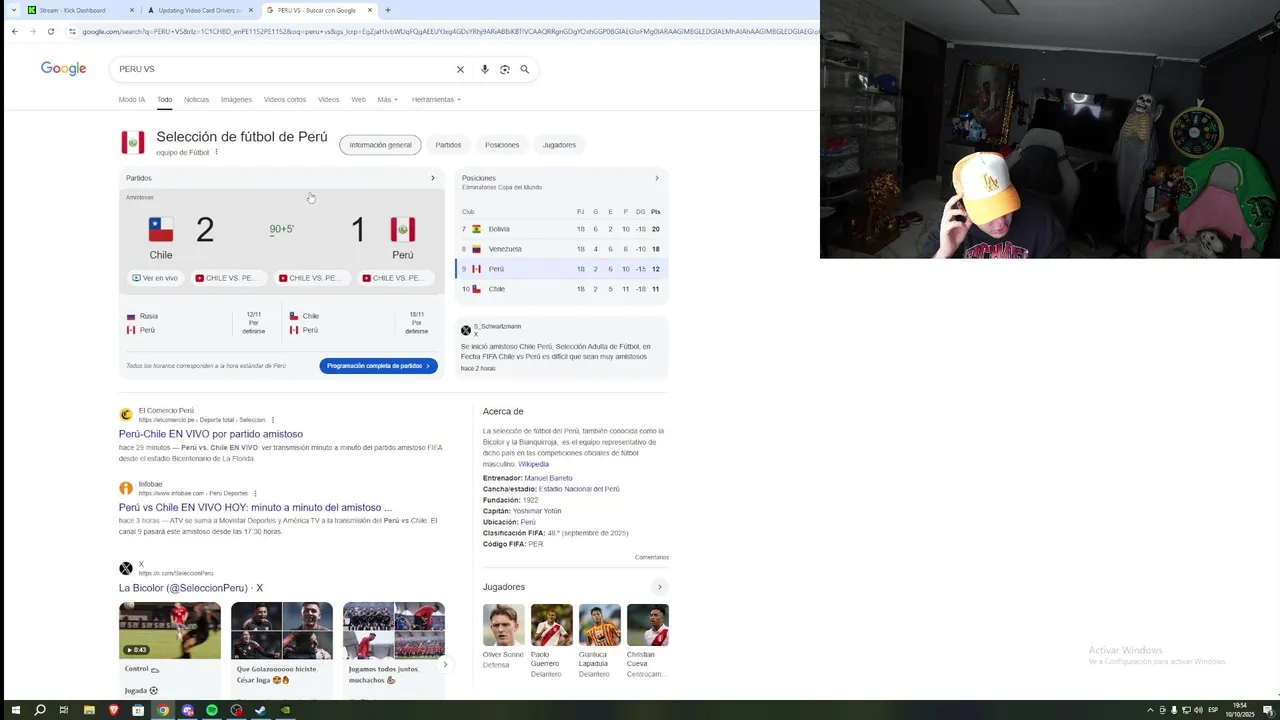This screenshot has width=1280, height=720.
Task: Go back to previous page
Action: pos(15,31)
